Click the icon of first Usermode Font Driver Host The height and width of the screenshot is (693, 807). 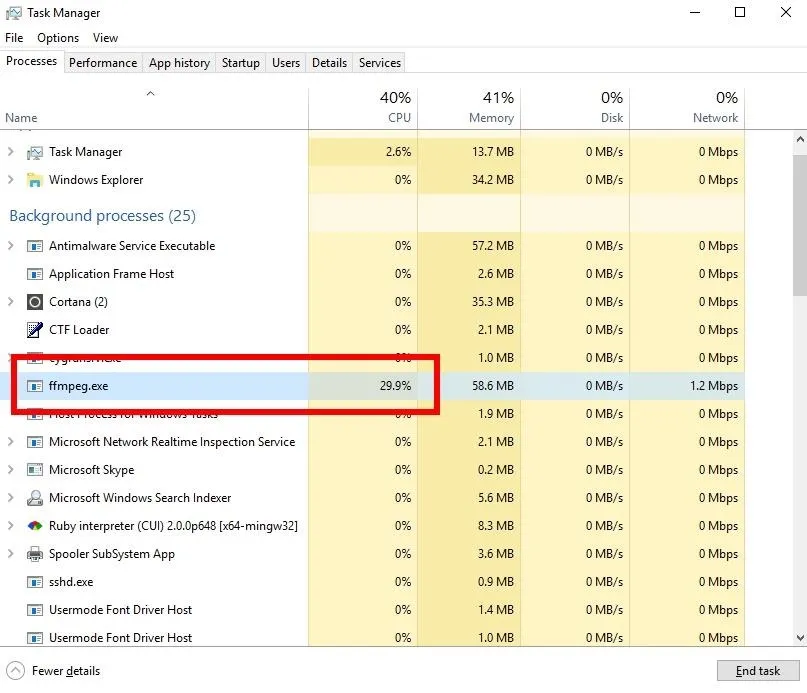pyautogui.click(x=34, y=610)
